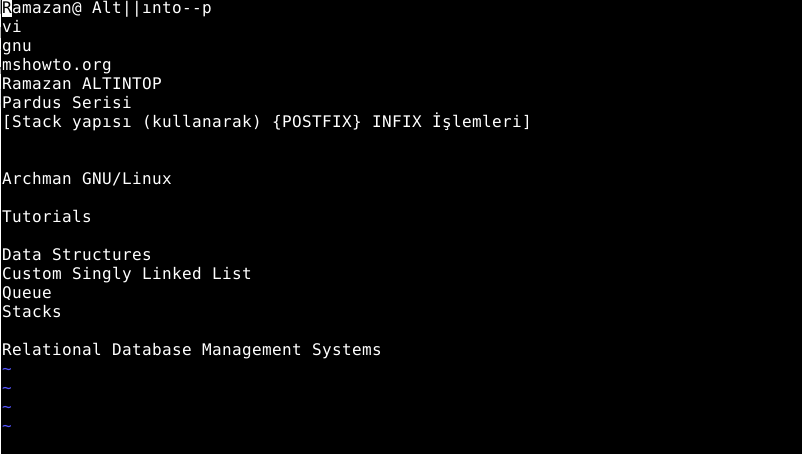Click the first blue tilde empty-line marker

point(7,369)
